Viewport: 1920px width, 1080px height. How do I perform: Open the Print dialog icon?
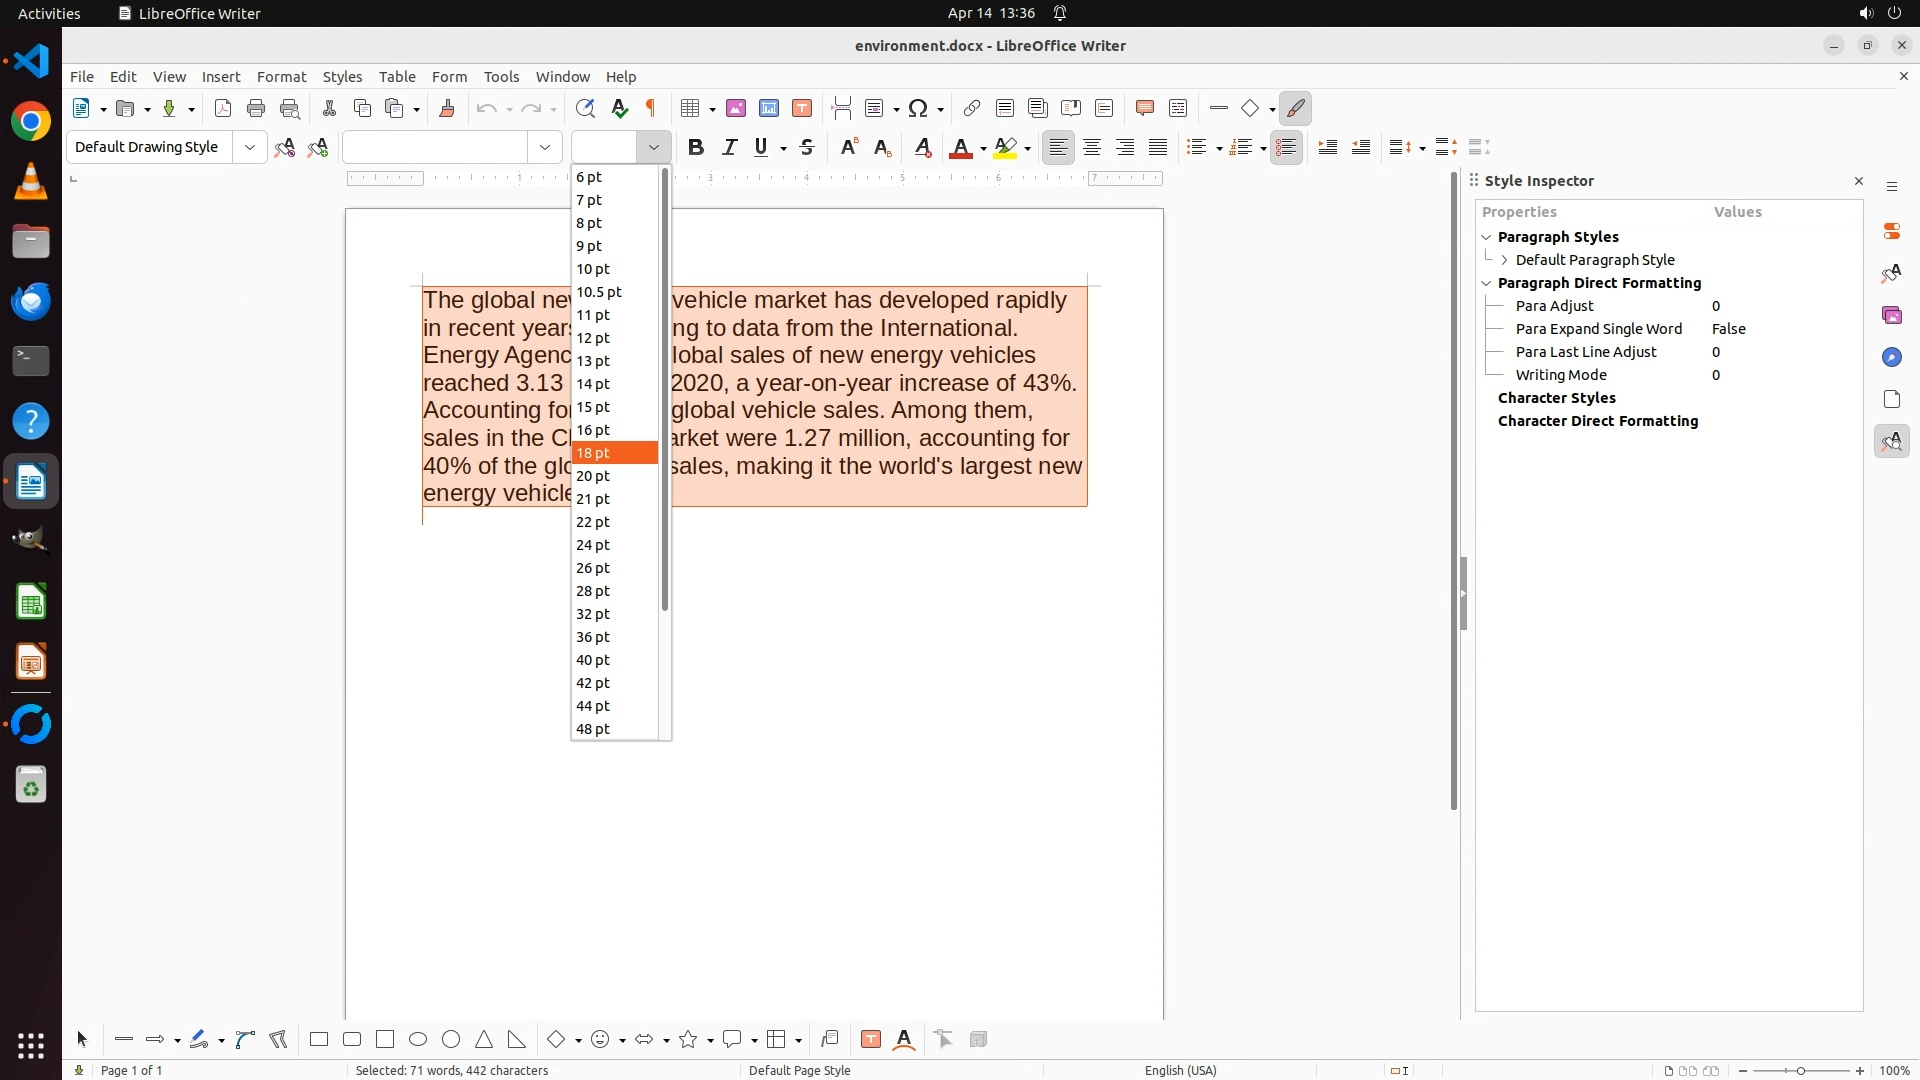[x=256, y=109]
